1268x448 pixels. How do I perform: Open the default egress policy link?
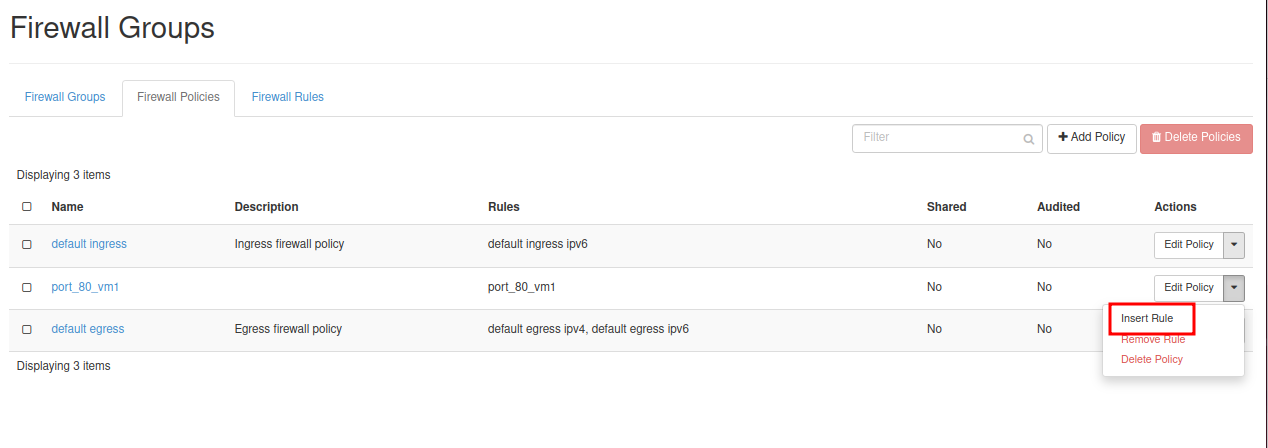tap(88, 330)
